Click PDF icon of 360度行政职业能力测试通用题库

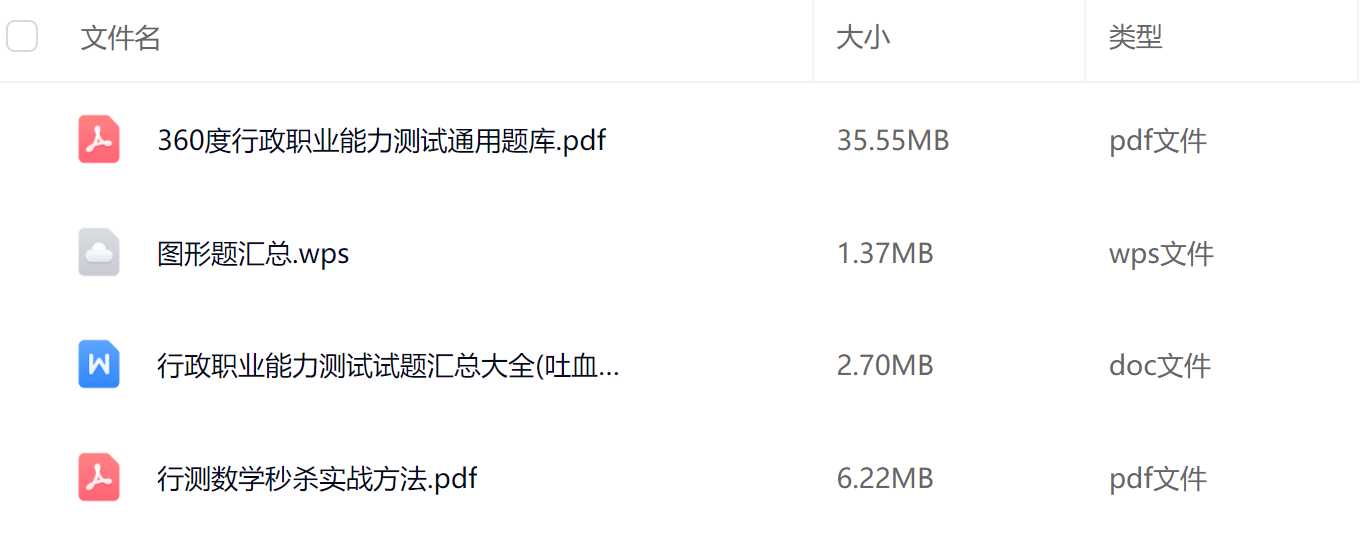(x=99, y=140)
